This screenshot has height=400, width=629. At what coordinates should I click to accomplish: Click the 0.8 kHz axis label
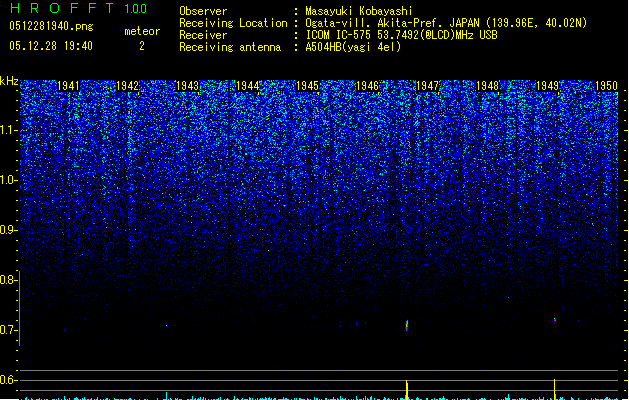[x=8, y=280]
